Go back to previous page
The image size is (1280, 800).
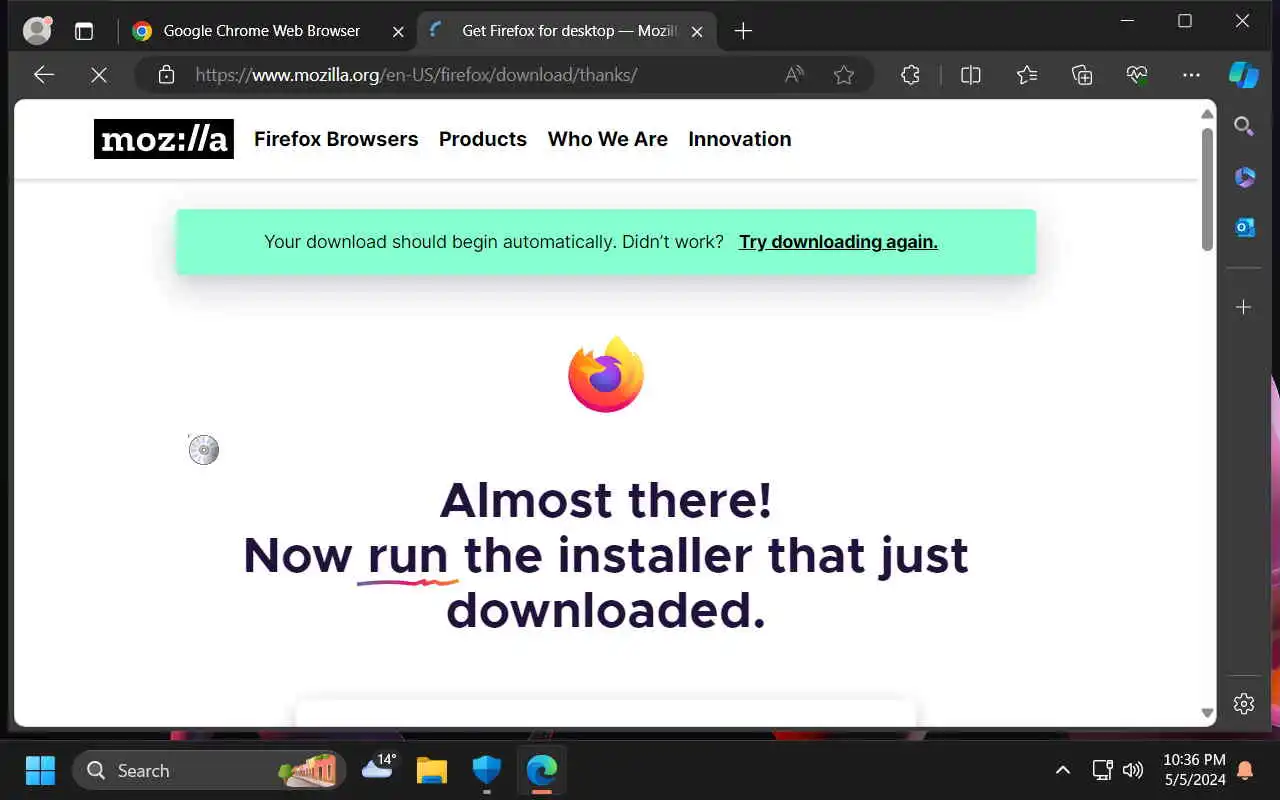(43, 75)
